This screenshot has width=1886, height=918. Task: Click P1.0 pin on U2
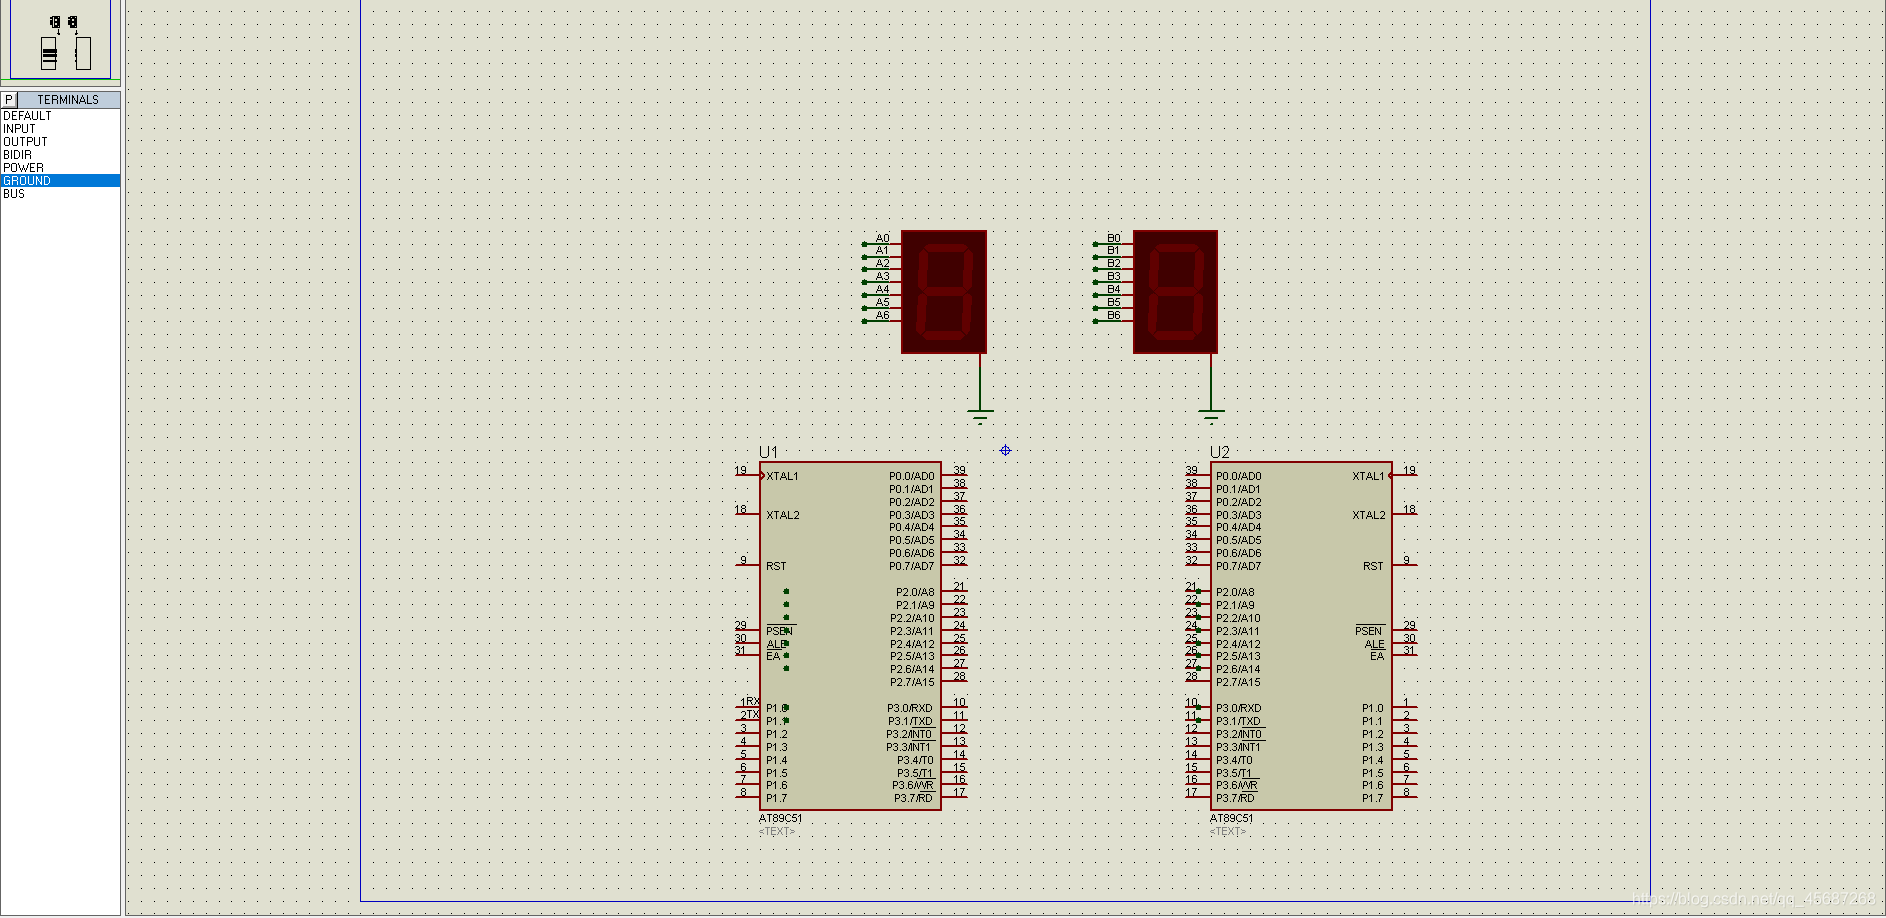[x=1373, y=708]
